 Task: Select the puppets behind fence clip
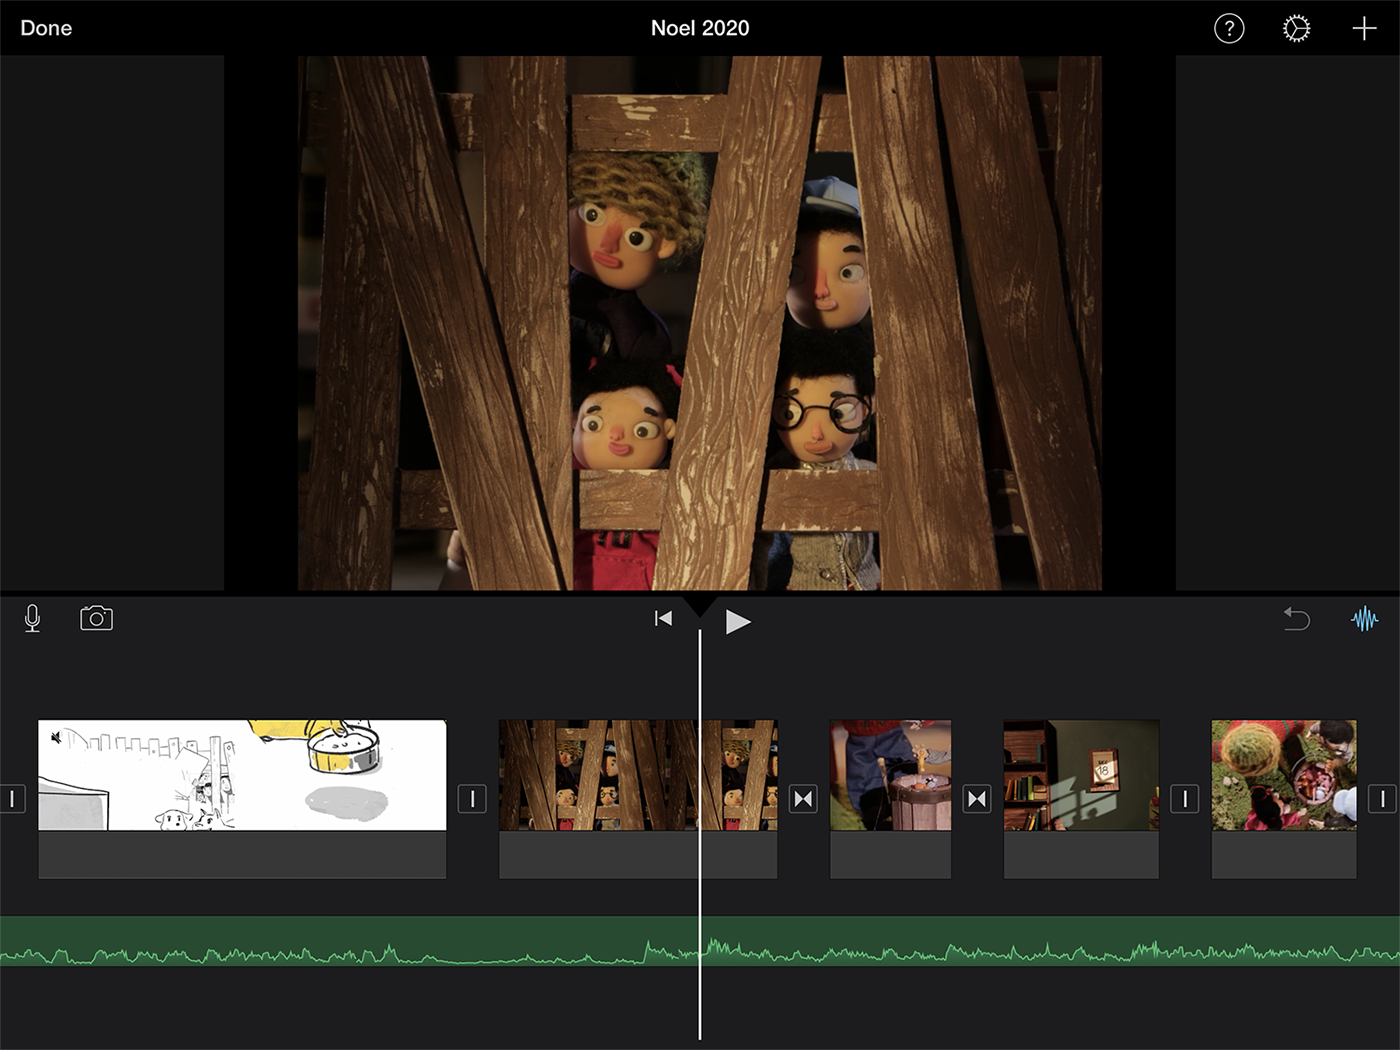click(x=600, y=775)
